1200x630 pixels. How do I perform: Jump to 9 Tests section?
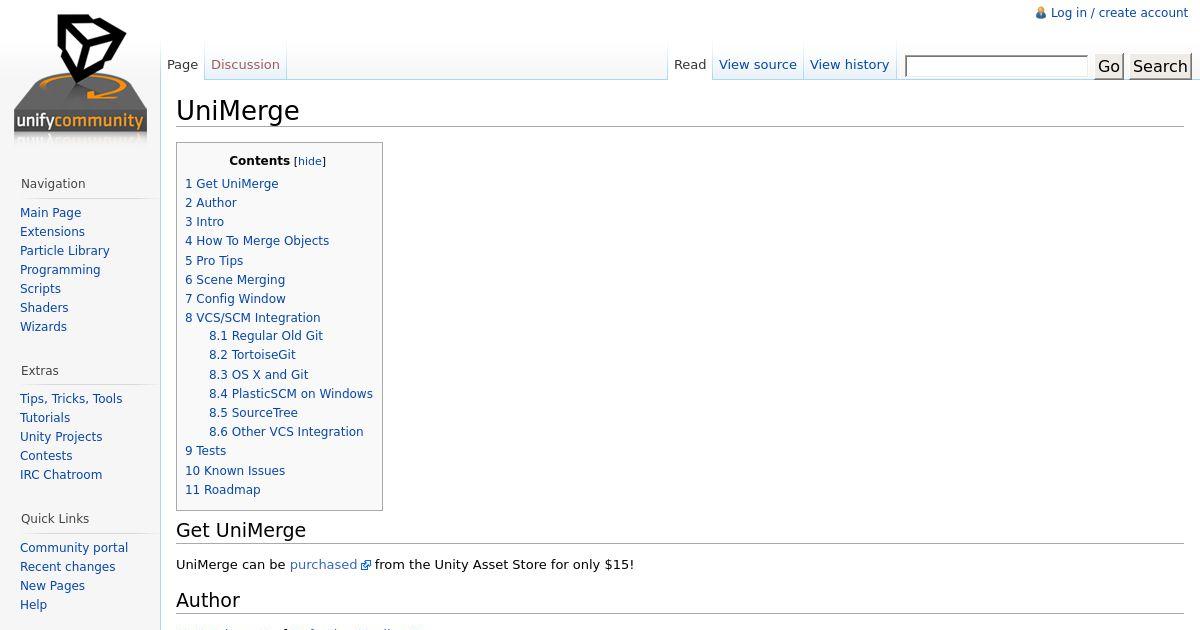click(x=205, y=451)
